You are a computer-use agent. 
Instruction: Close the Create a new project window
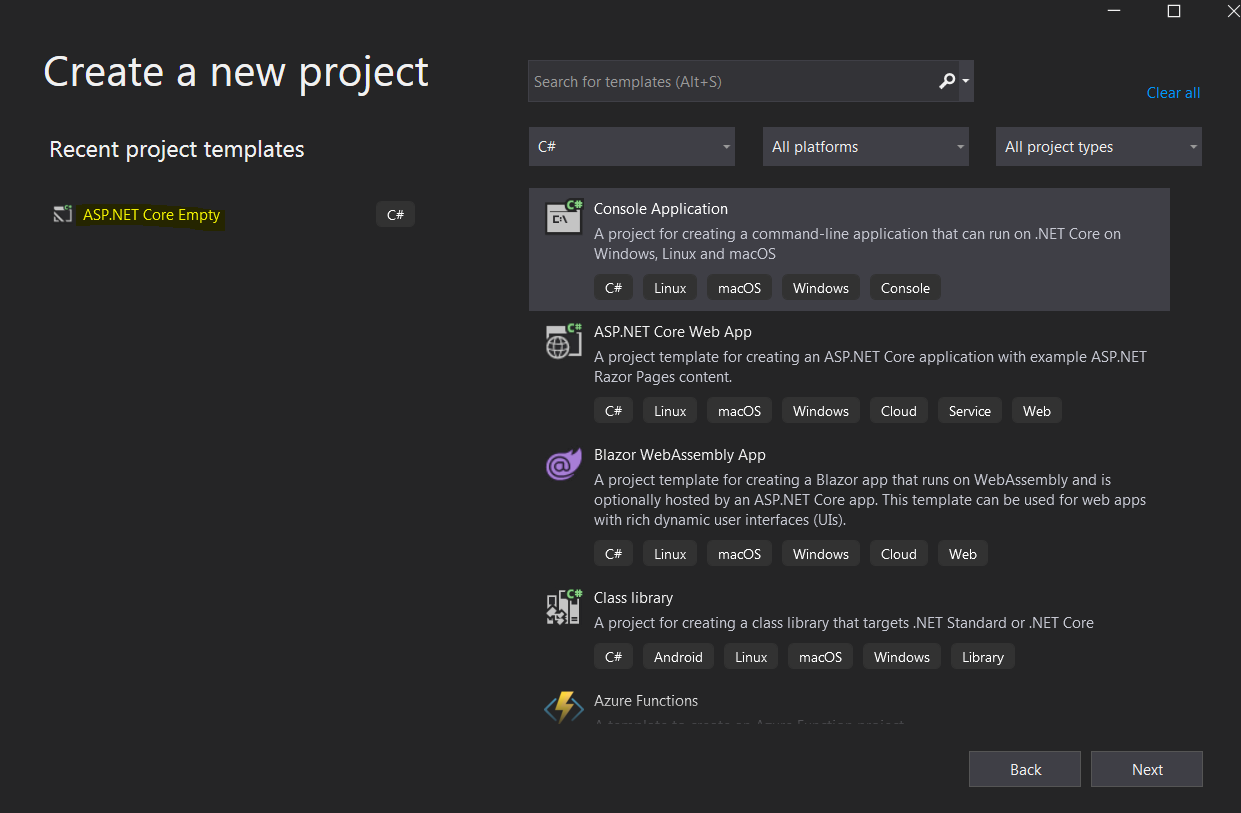click(1232, 11)
